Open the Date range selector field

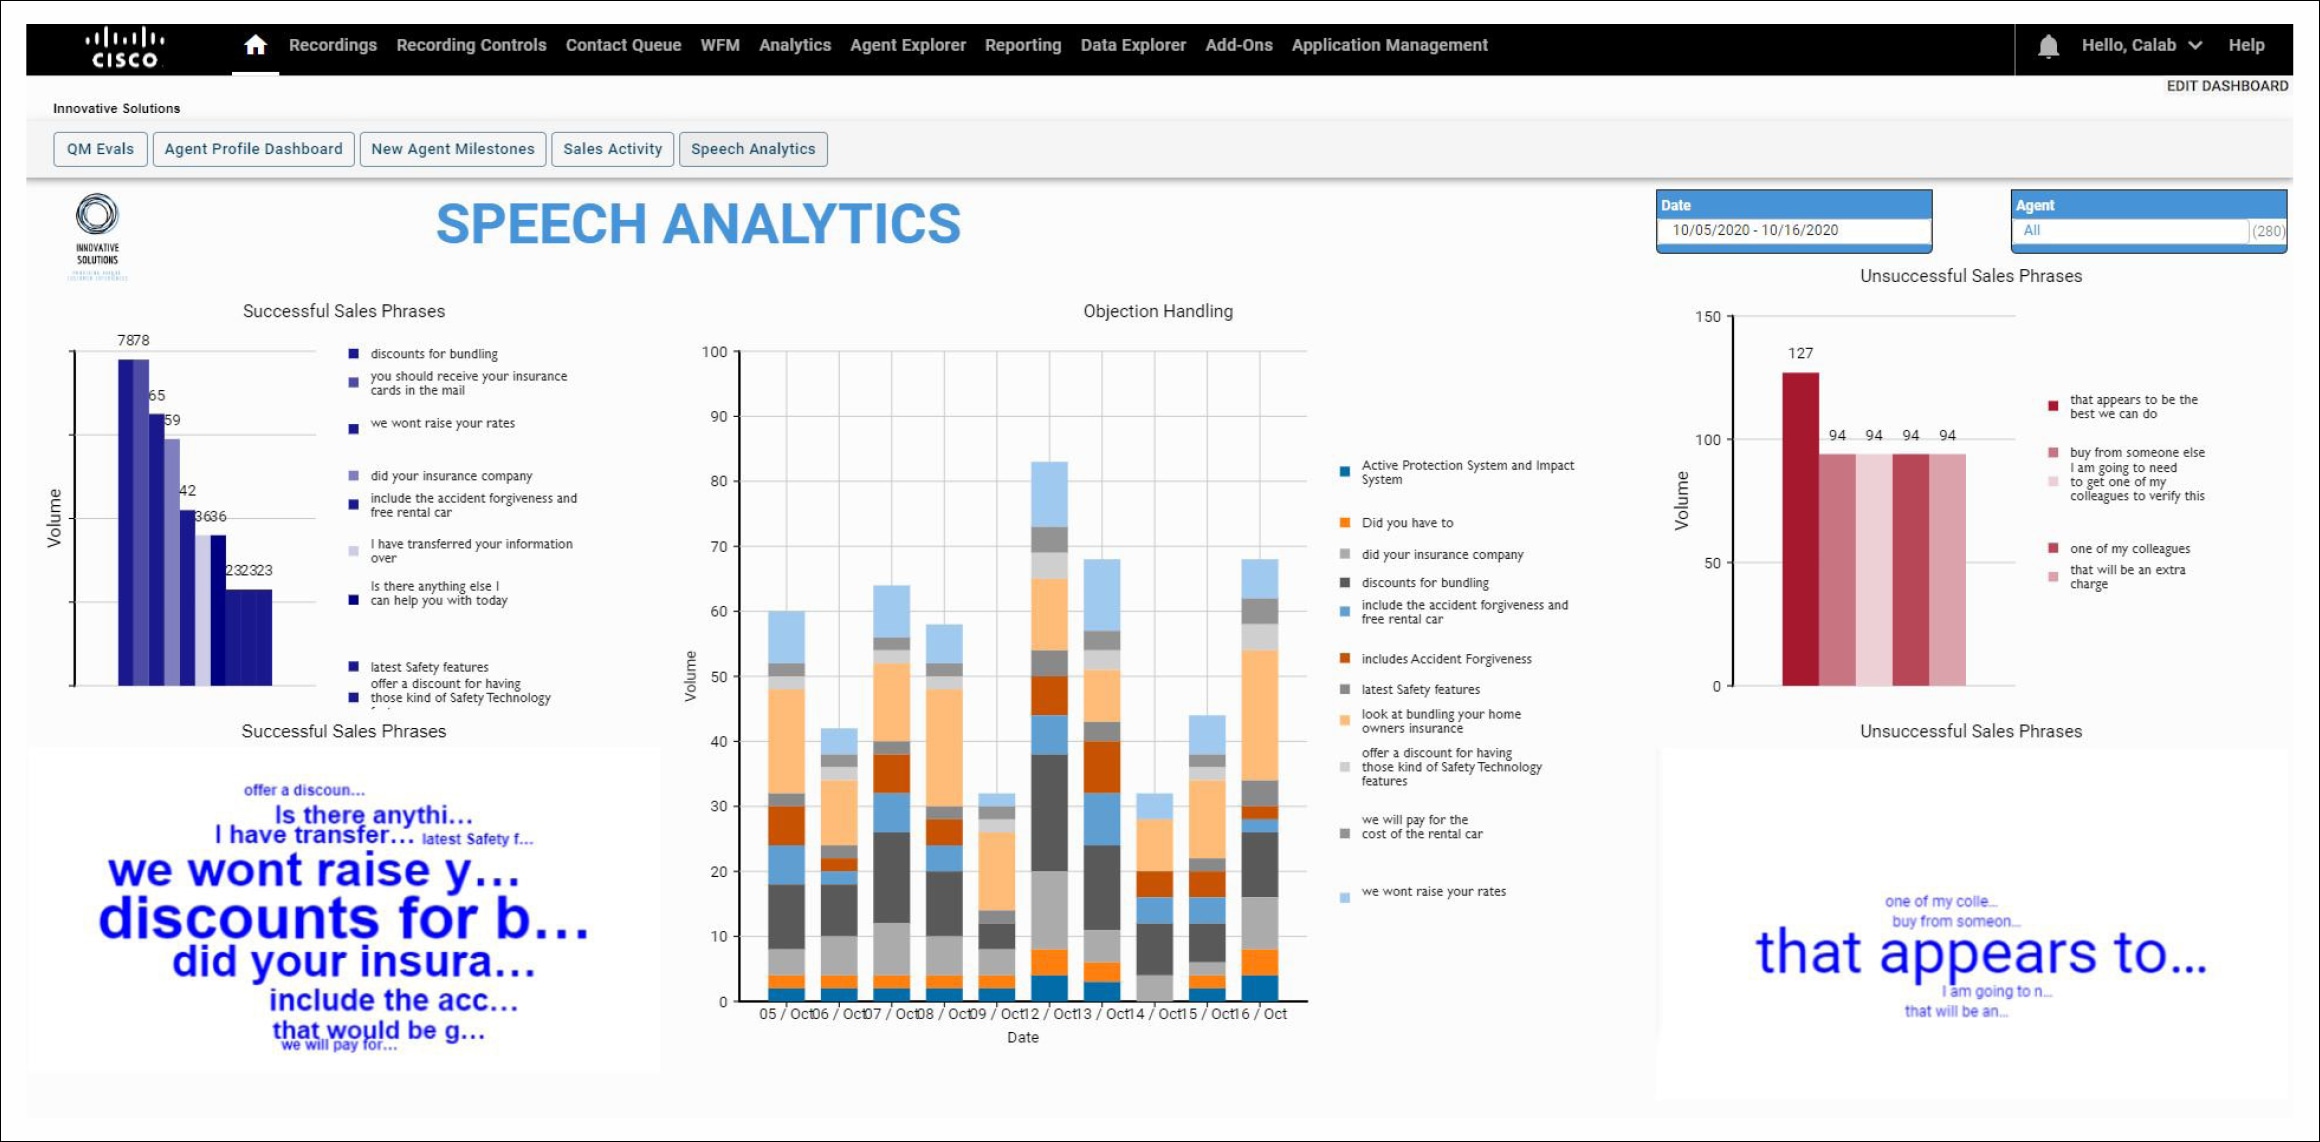1794,230
